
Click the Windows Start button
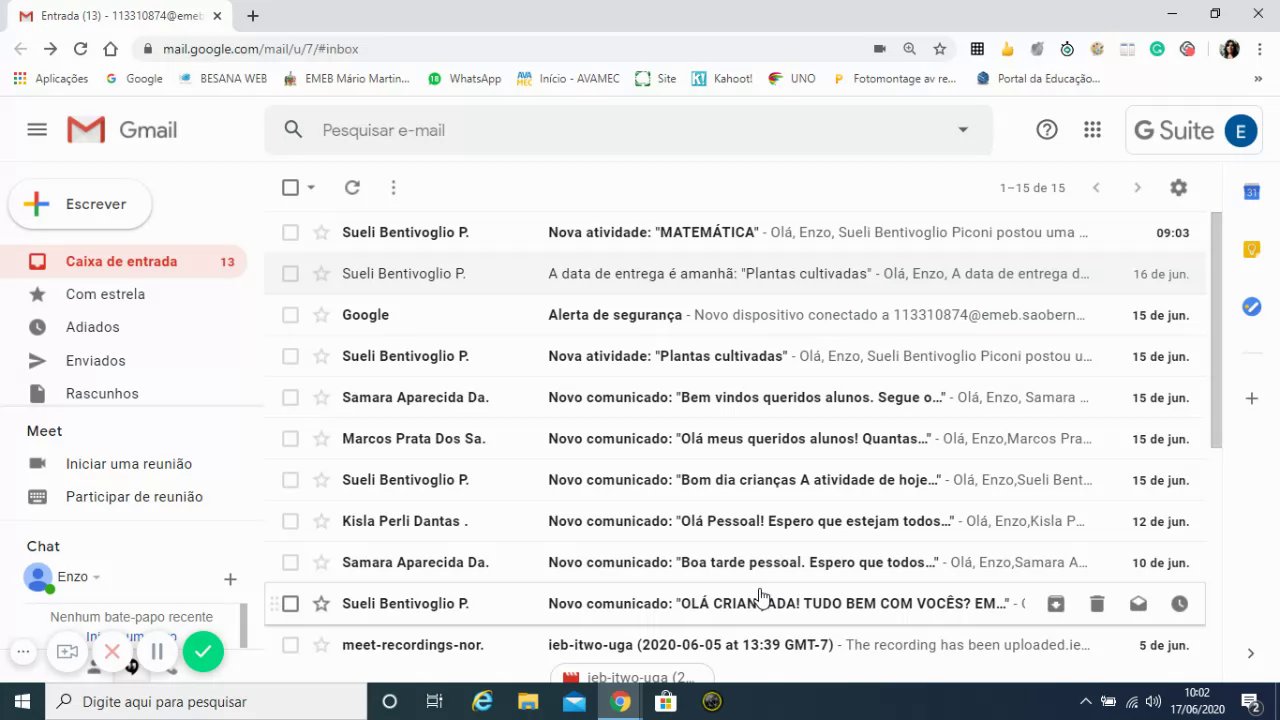[x=23, y=702]
